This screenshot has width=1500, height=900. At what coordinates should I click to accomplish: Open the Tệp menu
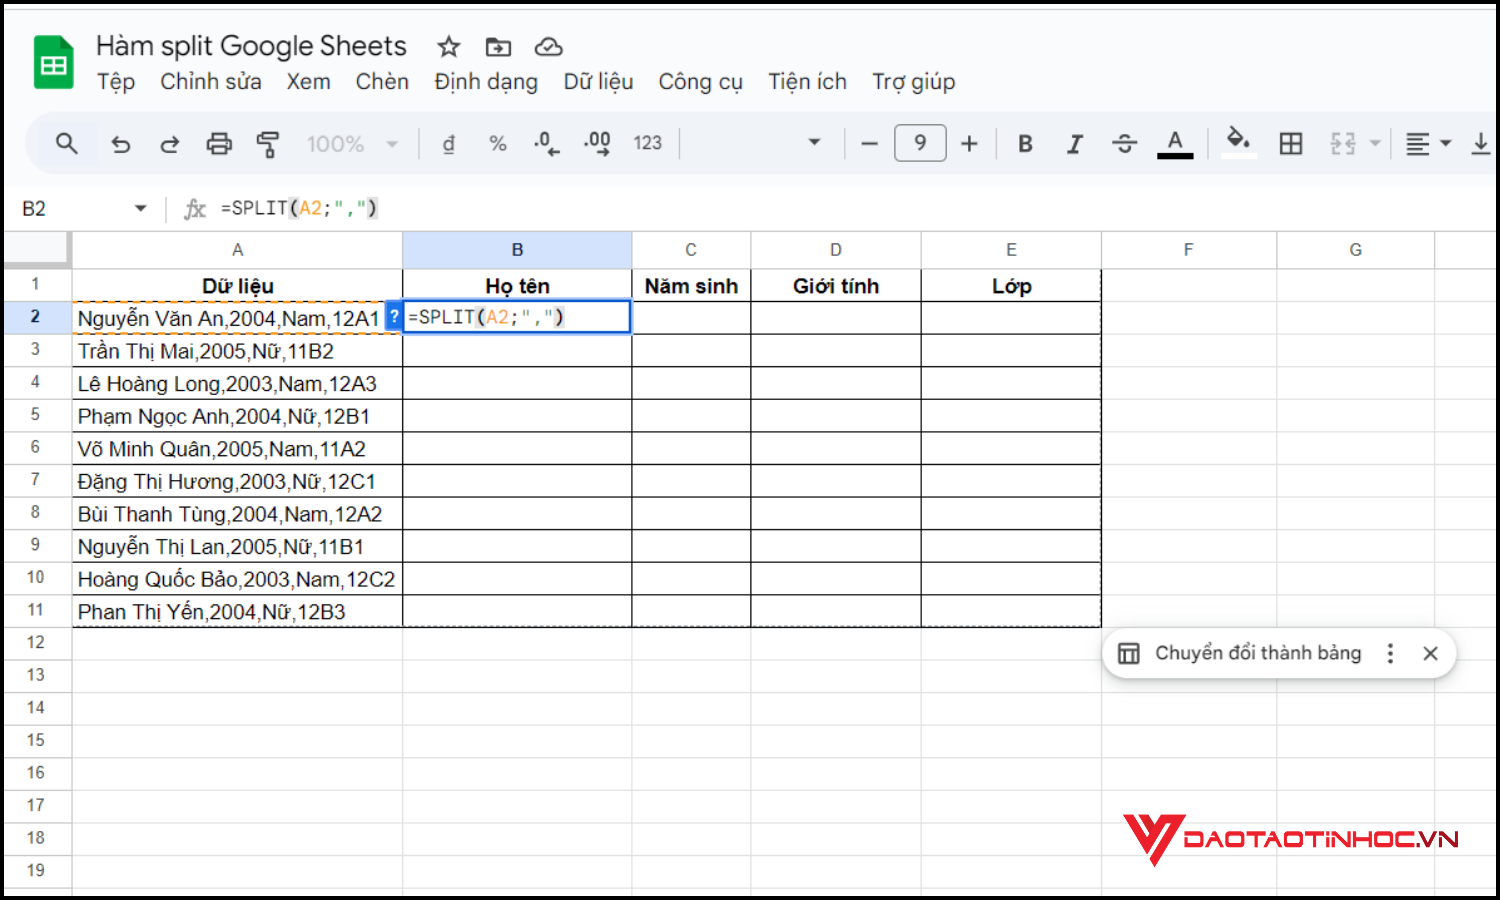116,82
